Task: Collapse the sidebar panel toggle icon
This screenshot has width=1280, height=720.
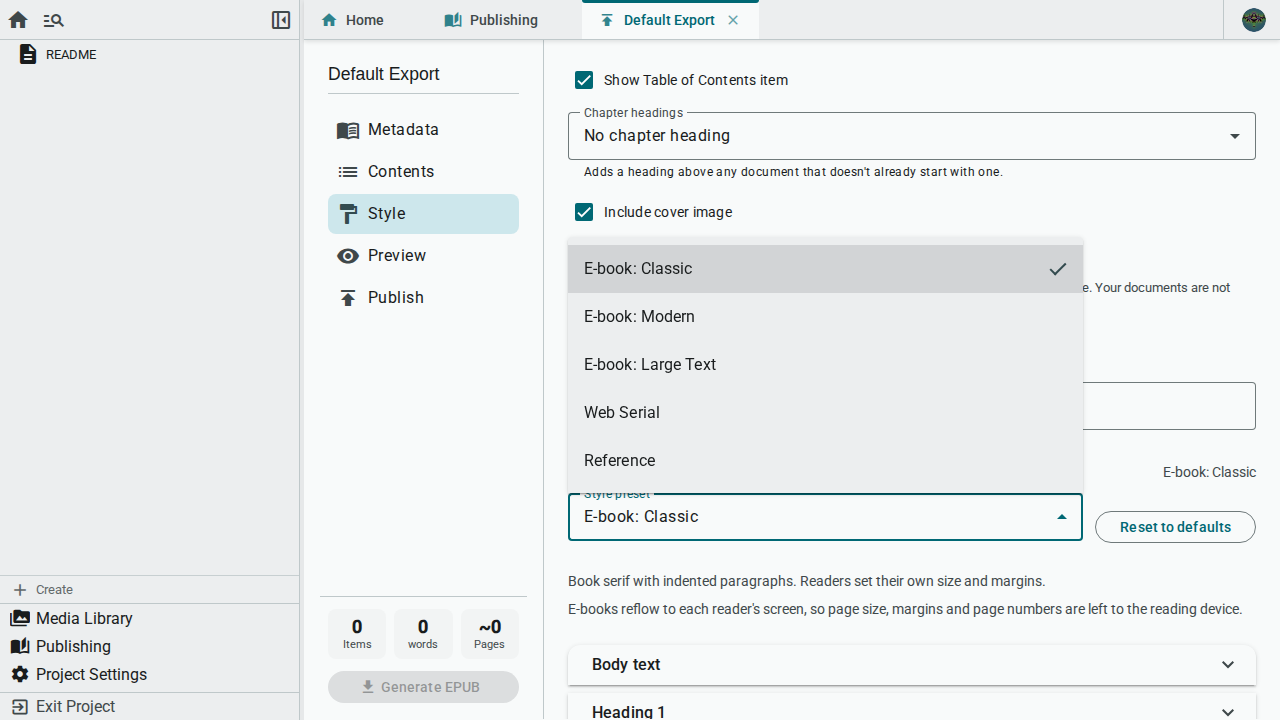Action: 281,20
